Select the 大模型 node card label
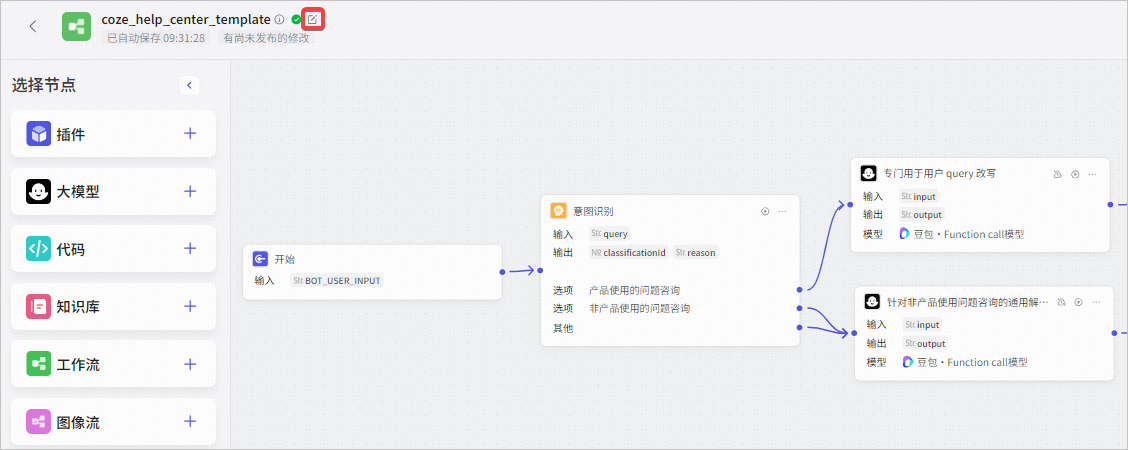 point(78,192)
